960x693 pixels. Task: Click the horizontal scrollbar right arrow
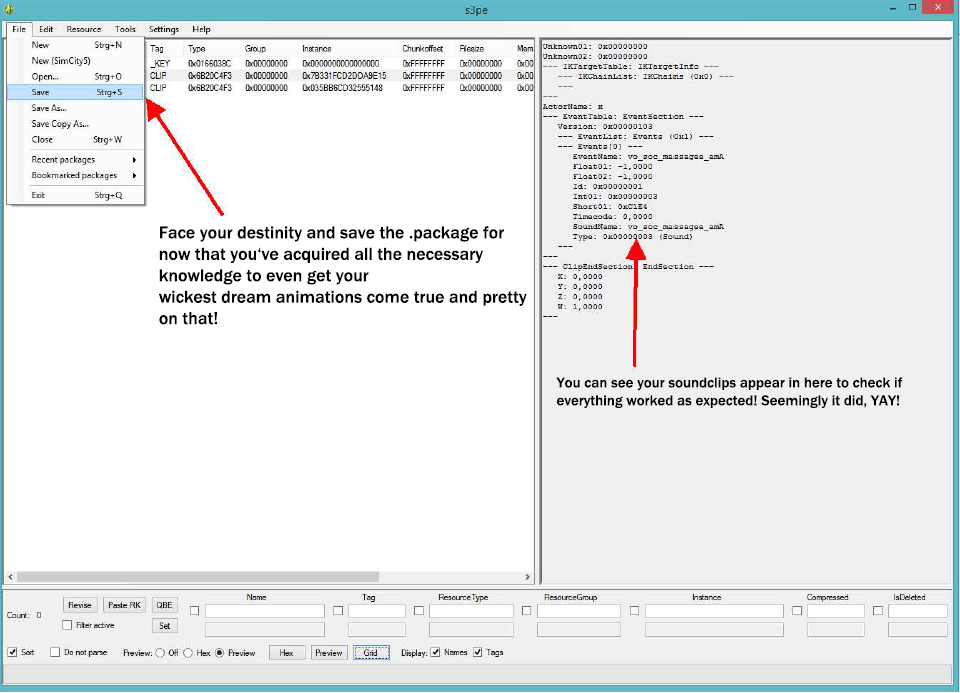click(x=528, y=577)
